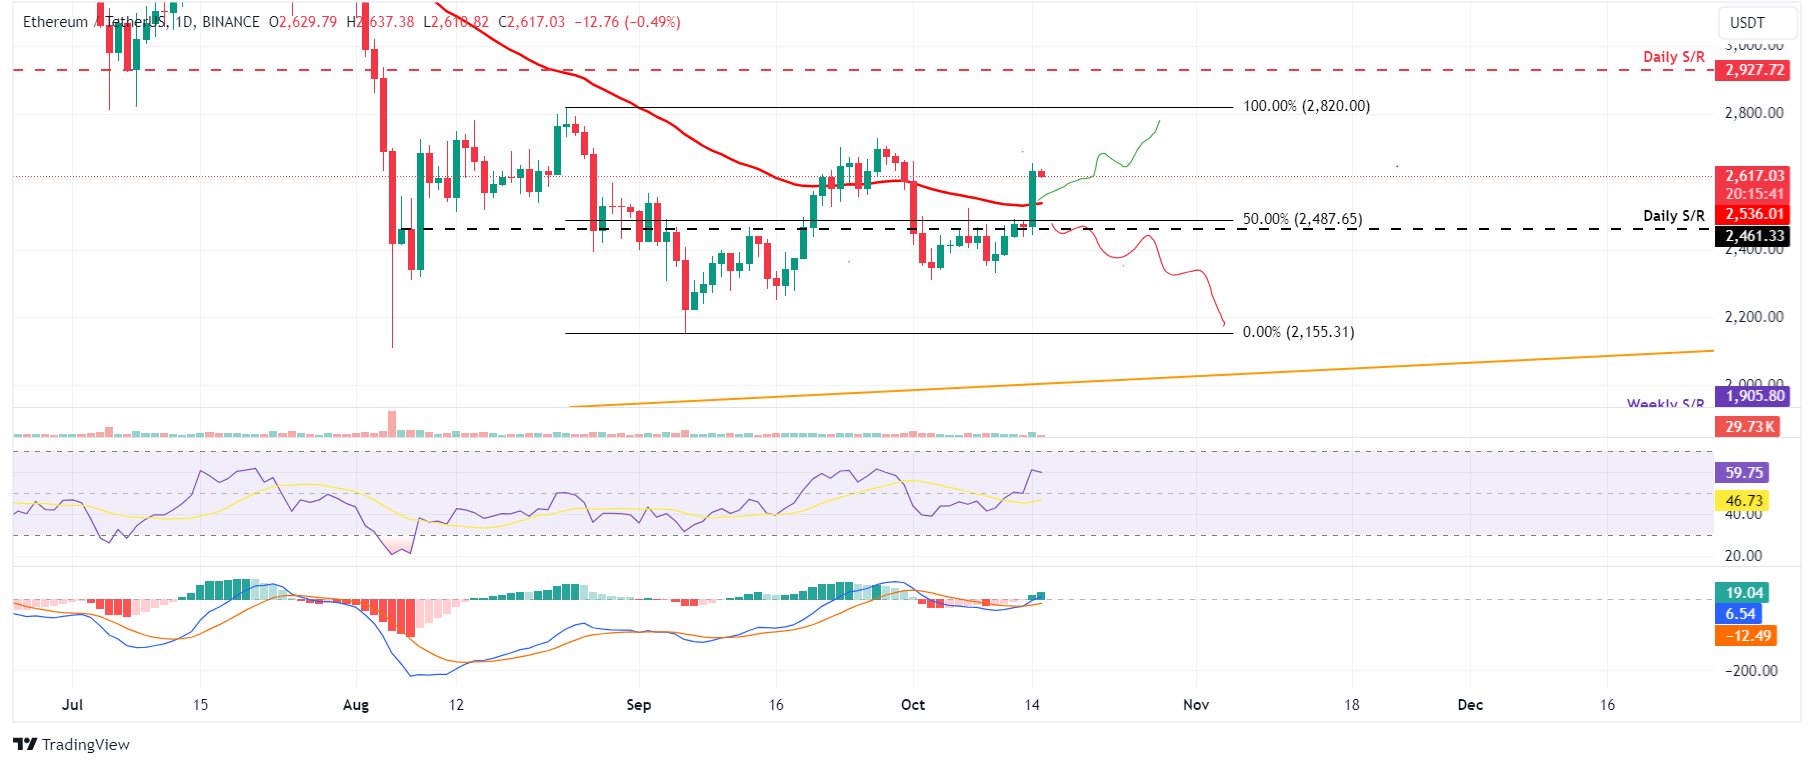Click the yellow RSI average label 46.73
1814x766 pixels.
point(1743,501)
